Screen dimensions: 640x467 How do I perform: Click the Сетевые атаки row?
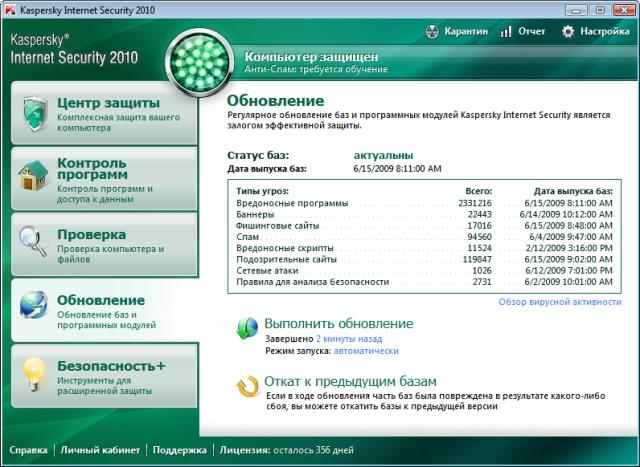pyautogui.click(x=424, y=271)
